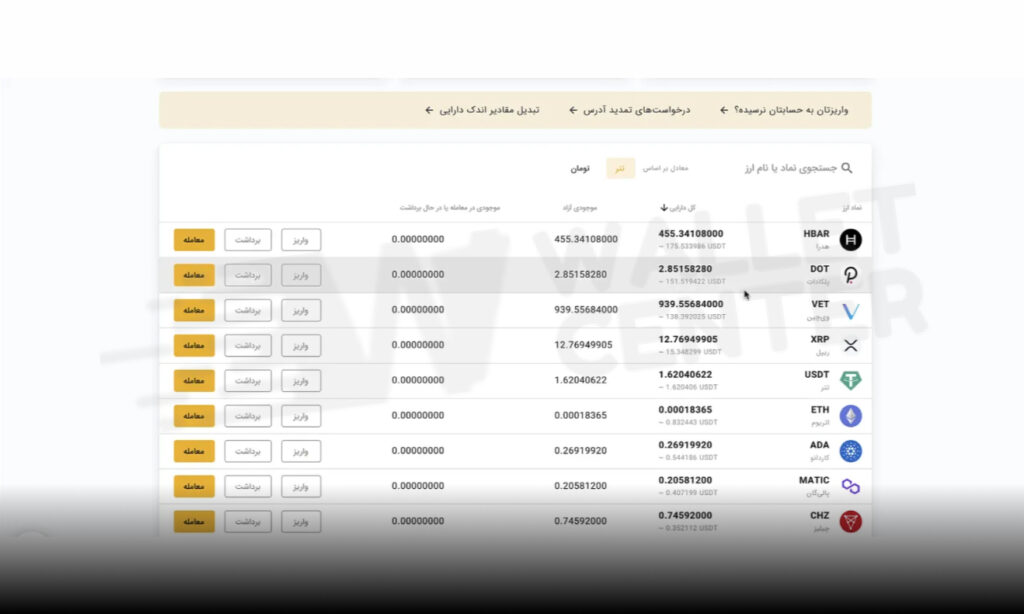Click the bold total '455.34108000' for HBAR

pyautogui.click(x=690, y=234)
